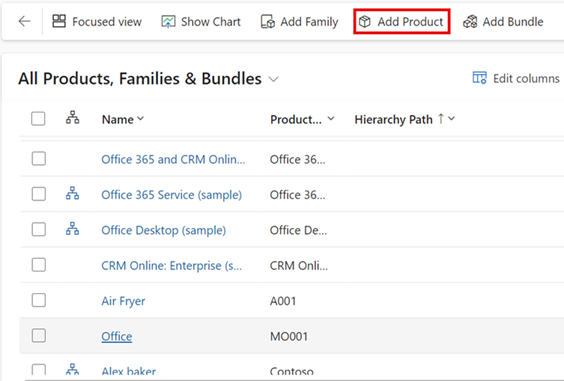Check the Alex baker row
This screenshot has width=564, height=381.
(x=38, y=369)
